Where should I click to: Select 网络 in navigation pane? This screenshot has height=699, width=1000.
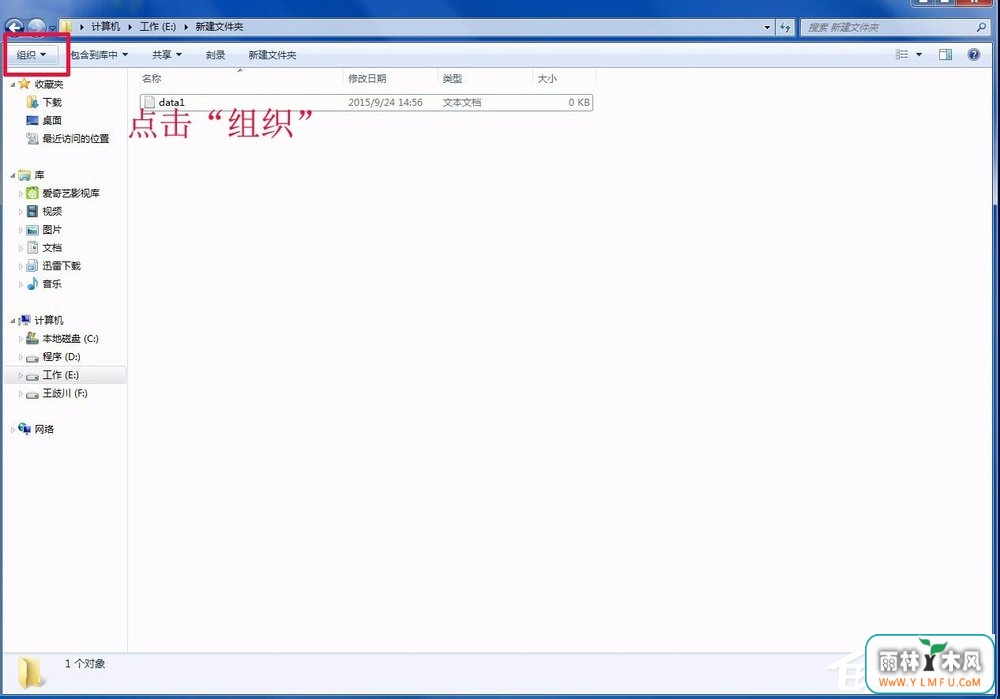(44, 429)
